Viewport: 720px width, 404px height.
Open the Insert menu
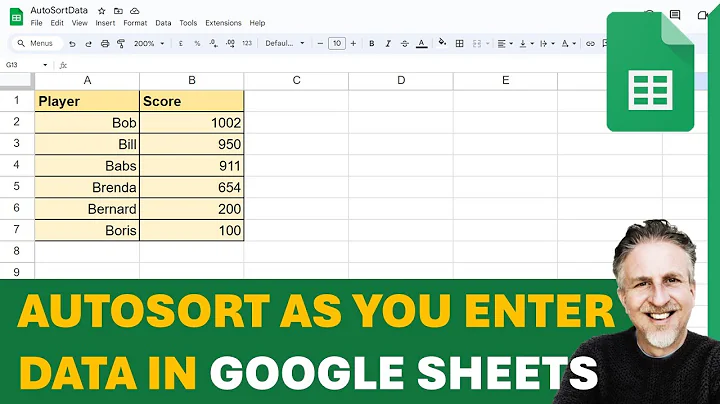105,23
